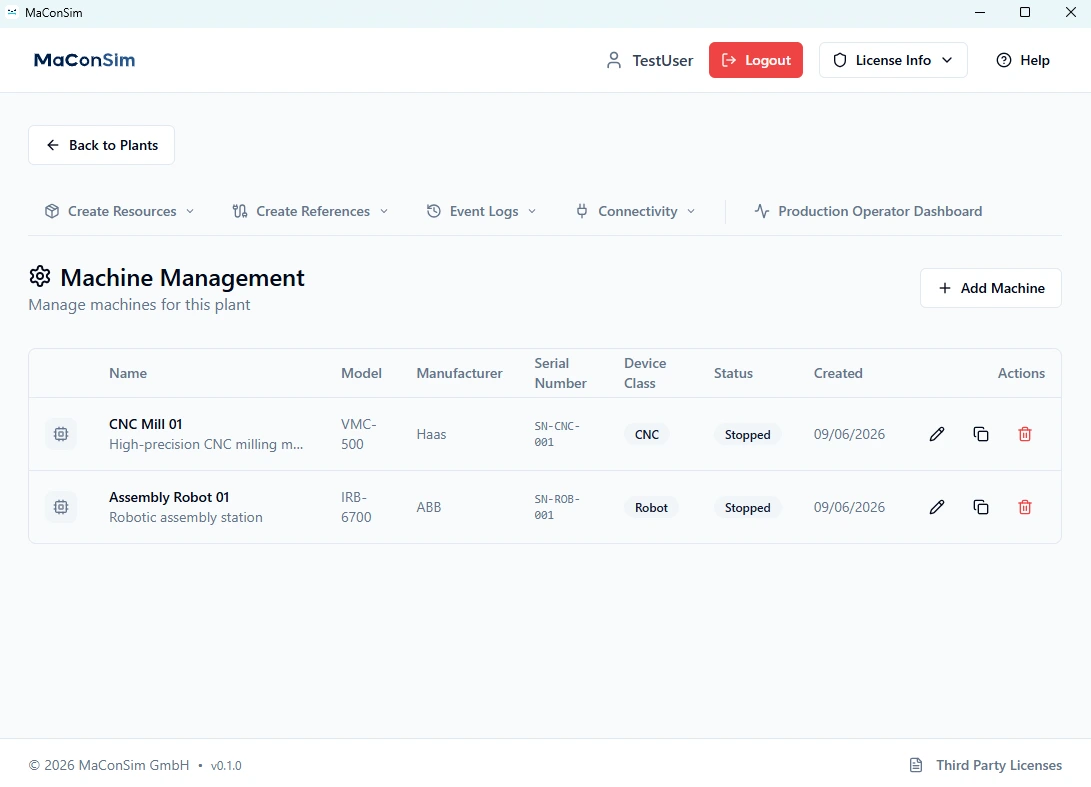Add a new machine with Add Machine
This screenshot has width=1091, height=787.
(x=991, y=288)
